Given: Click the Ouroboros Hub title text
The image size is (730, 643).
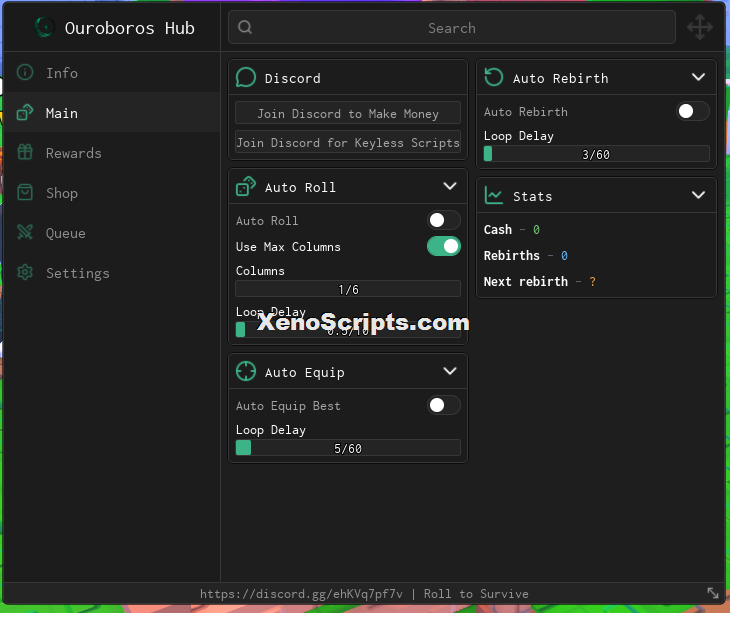Looking at the screenshot, I should 129,28.
